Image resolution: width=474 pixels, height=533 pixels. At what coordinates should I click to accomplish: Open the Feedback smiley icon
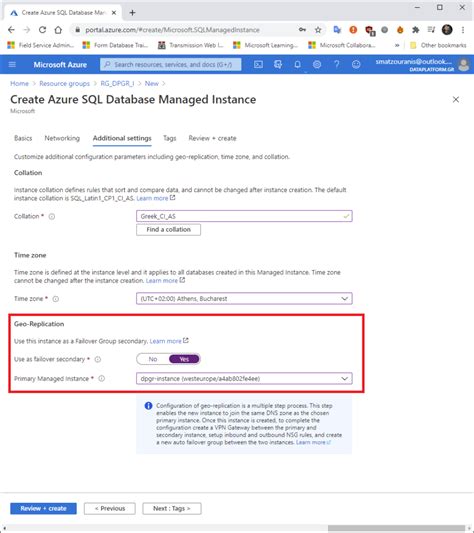356,65
